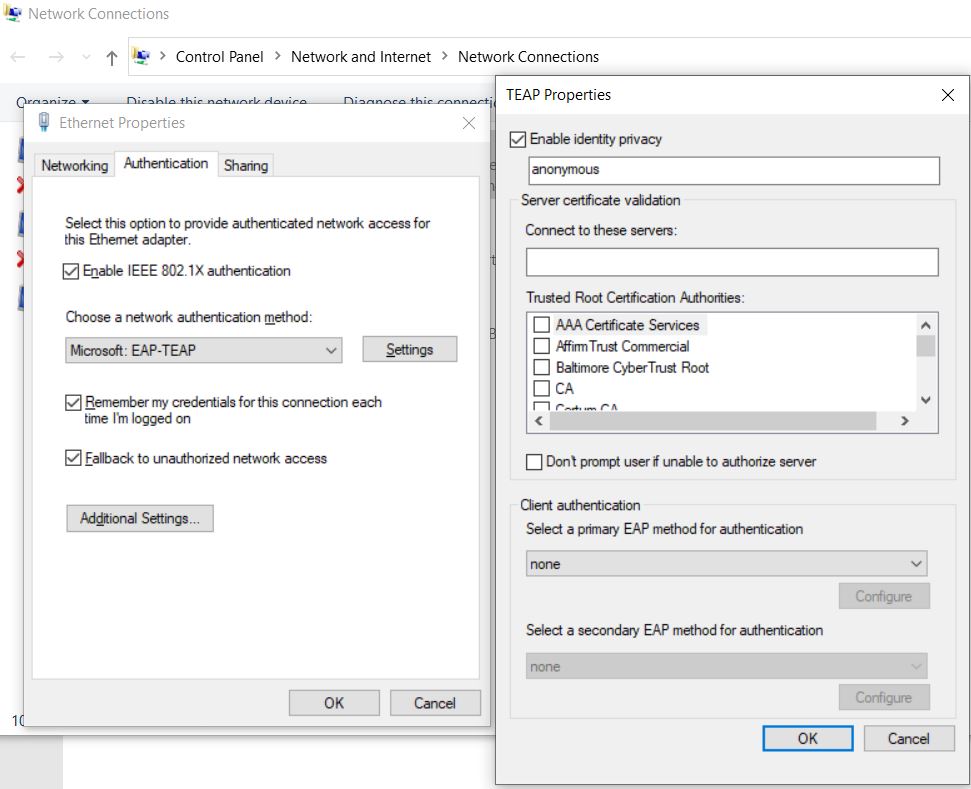Image resolution: width=971 pixels, height=789 pixels.
Task: Switch to the Networking tab
Action: tap(73, 165)
